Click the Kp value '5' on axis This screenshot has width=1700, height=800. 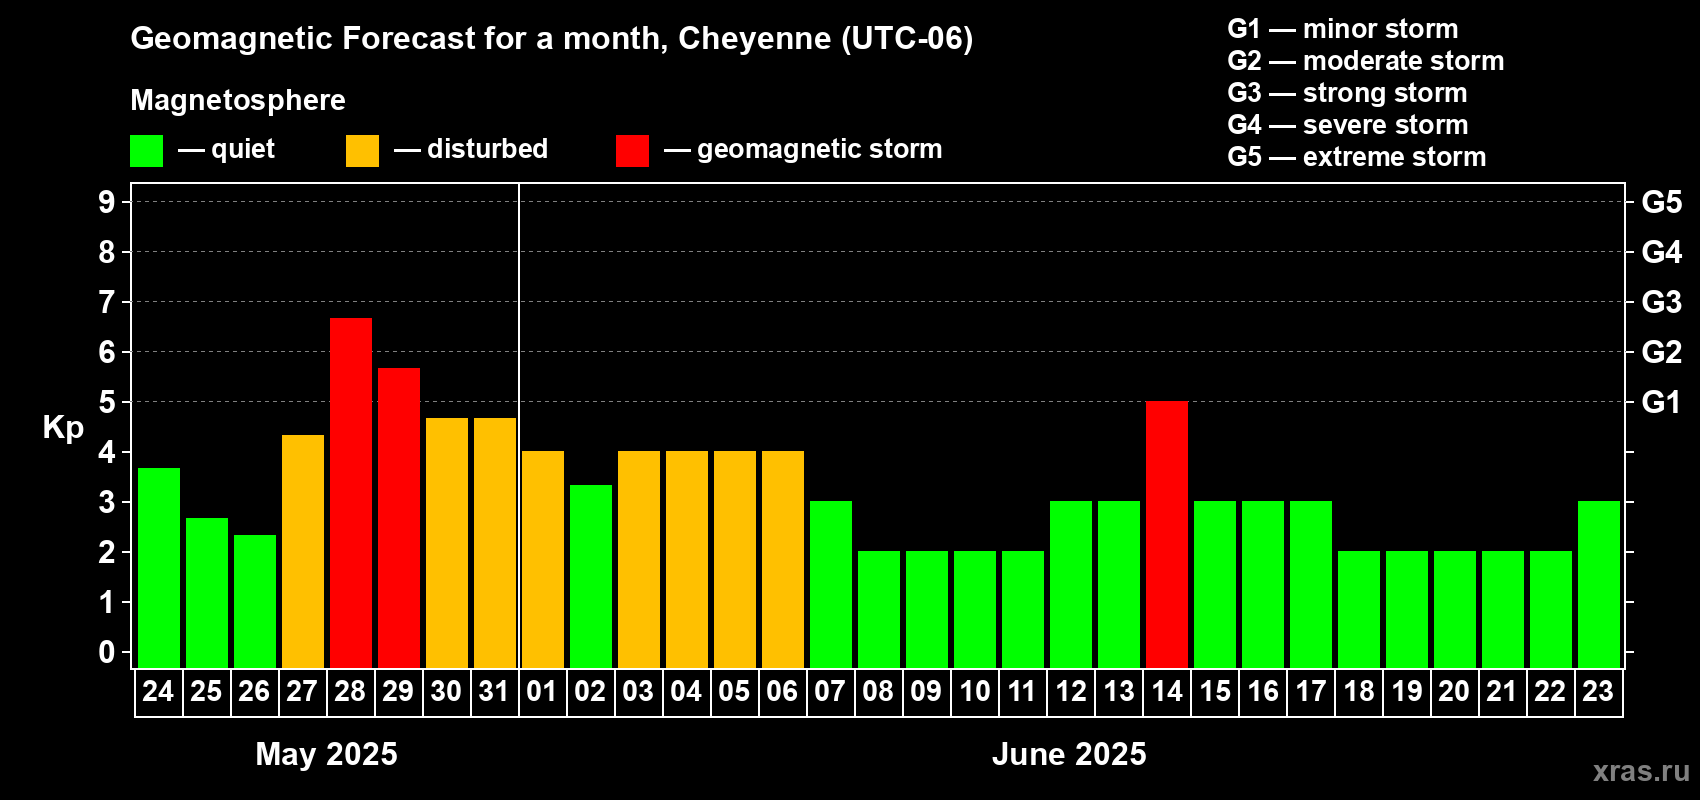click(x=107, y=402)
